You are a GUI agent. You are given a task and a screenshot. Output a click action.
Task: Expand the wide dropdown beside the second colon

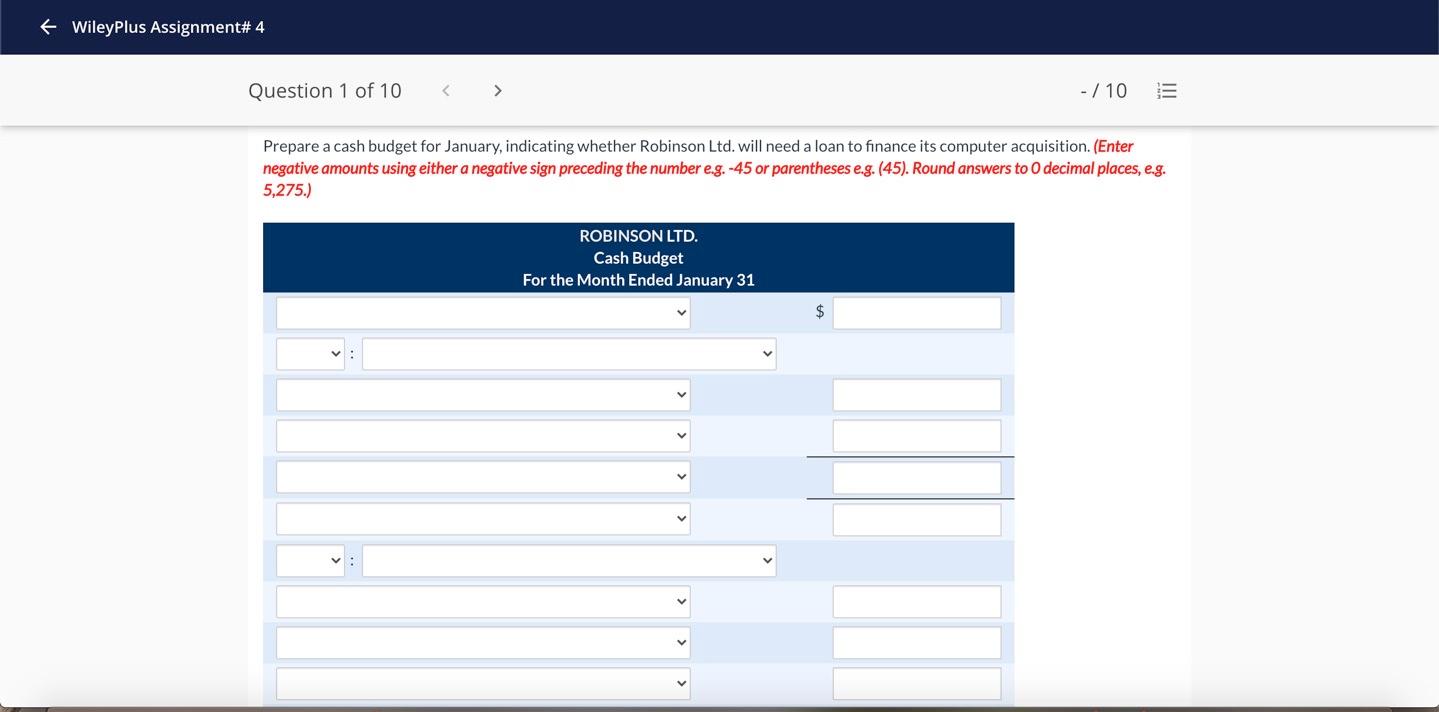tap(568, 559)
